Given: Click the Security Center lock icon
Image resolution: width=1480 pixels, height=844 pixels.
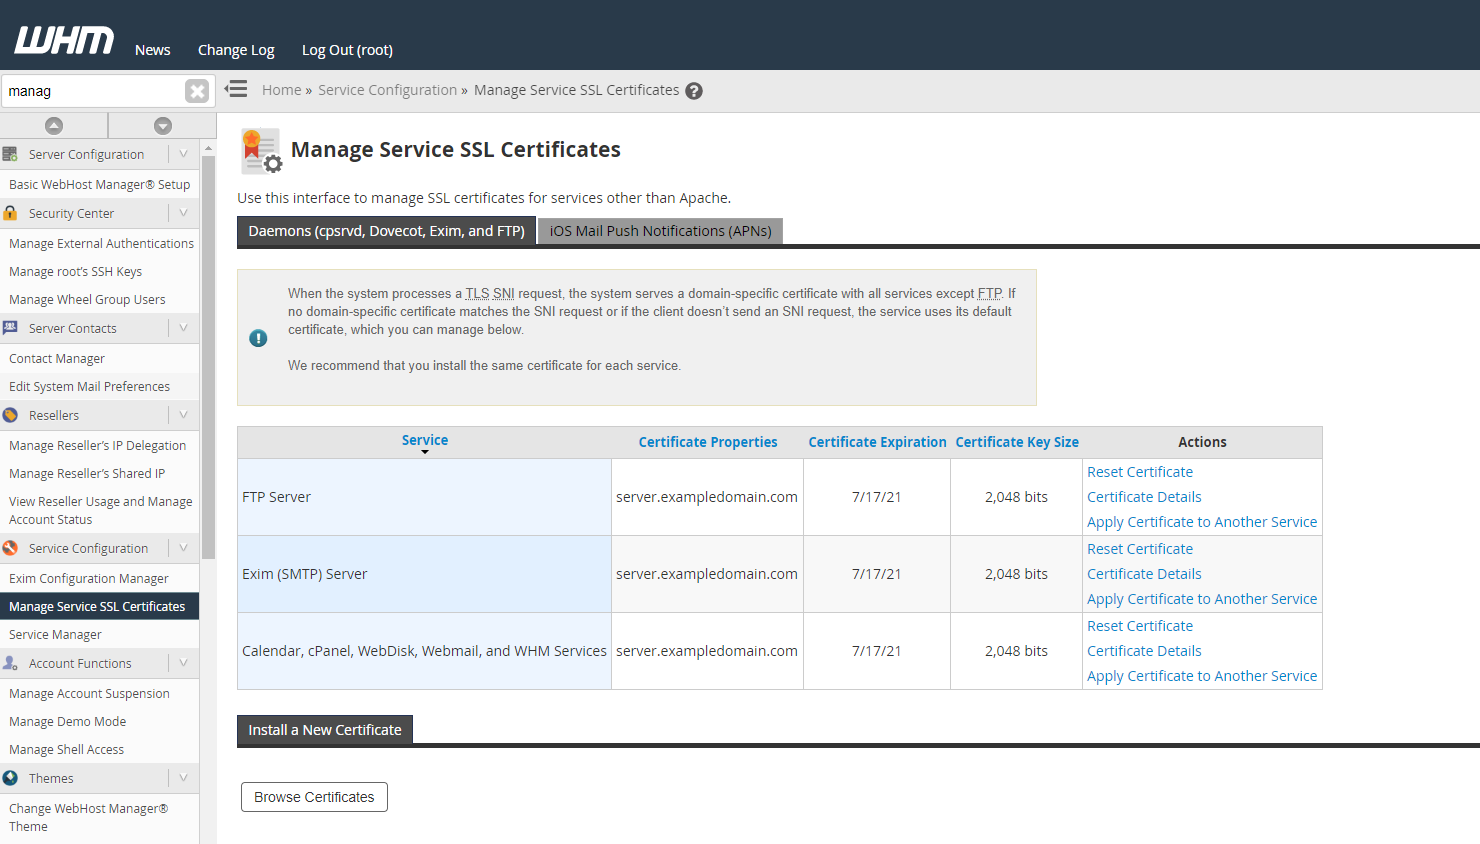Looking at the screenshot, I should 10,213.
